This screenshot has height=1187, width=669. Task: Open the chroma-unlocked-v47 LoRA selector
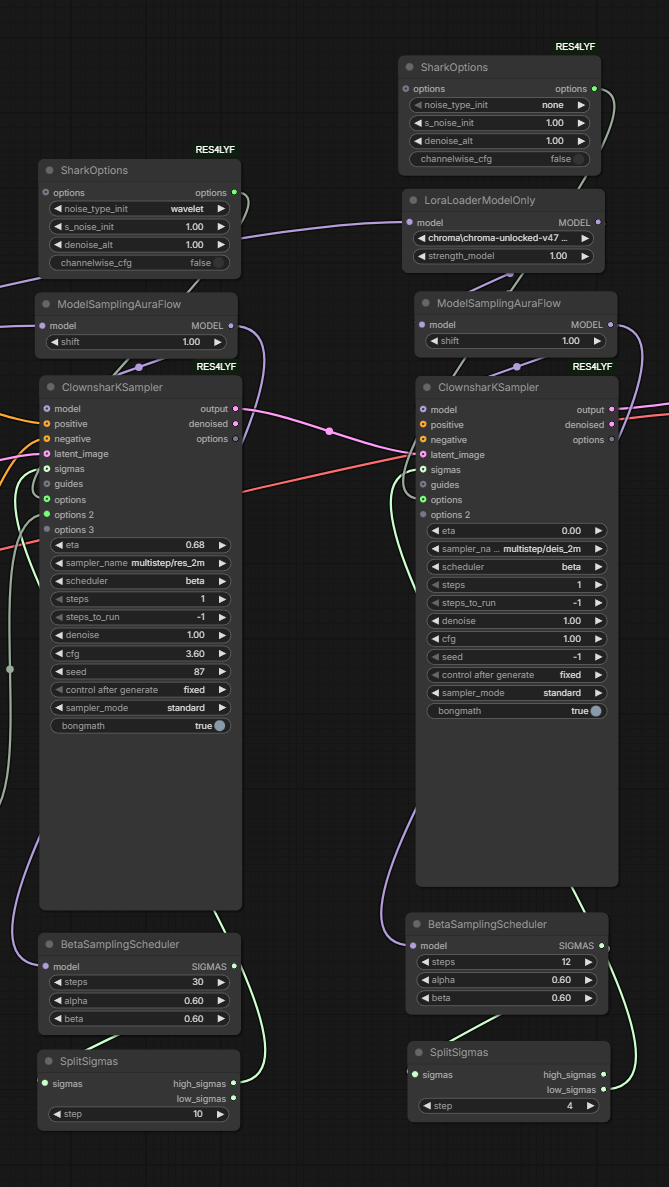(503, 238)
